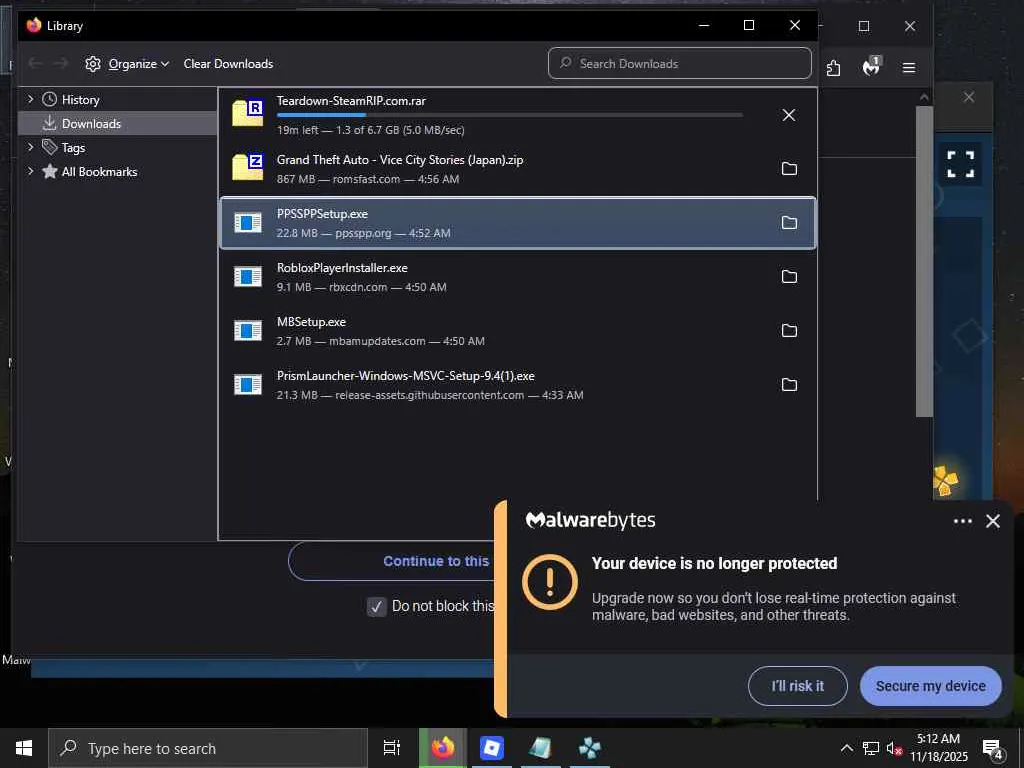Image resolution: width=1024 pixels, height=768 pixels.
Task: Click the browser page vertical scrollbar
Action: 923,261
